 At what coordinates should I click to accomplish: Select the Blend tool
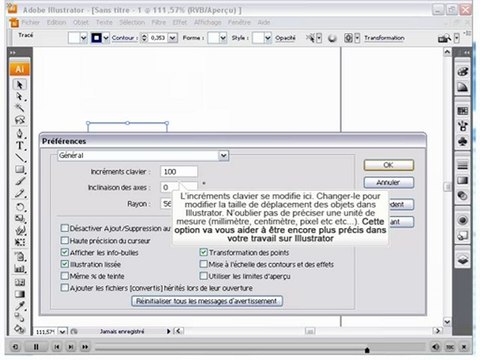(x=20, y=317)
